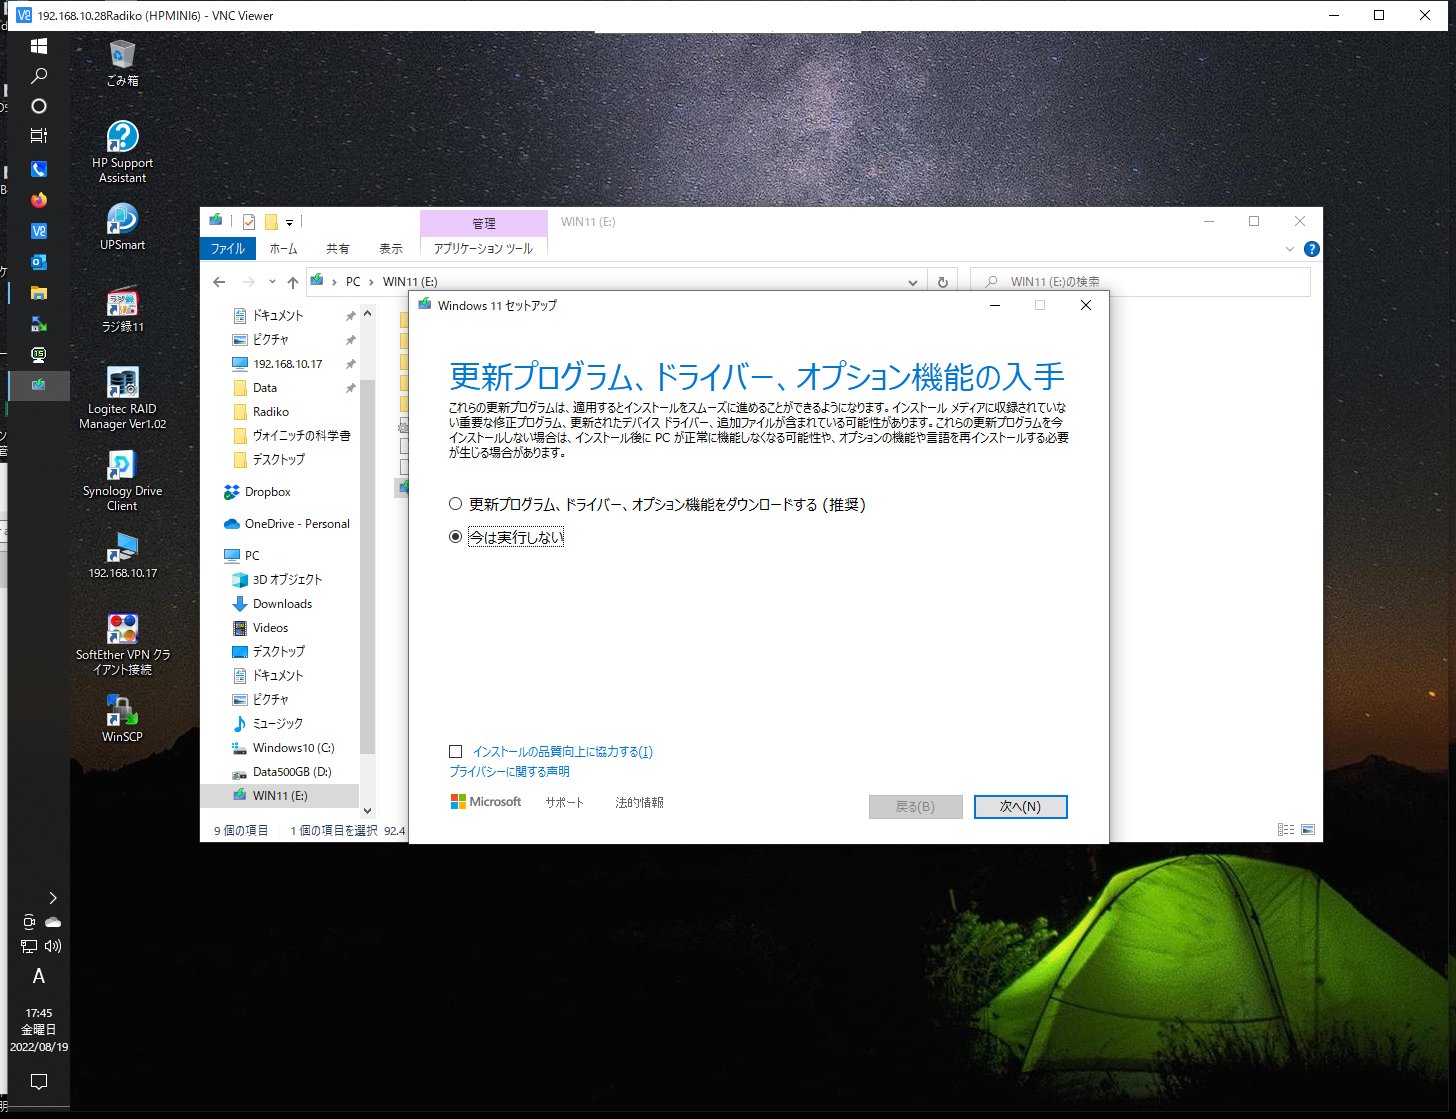Click the インストールの品質向上に協力する link text
Screen dimensions: 1456x1119
click(563, 751)
